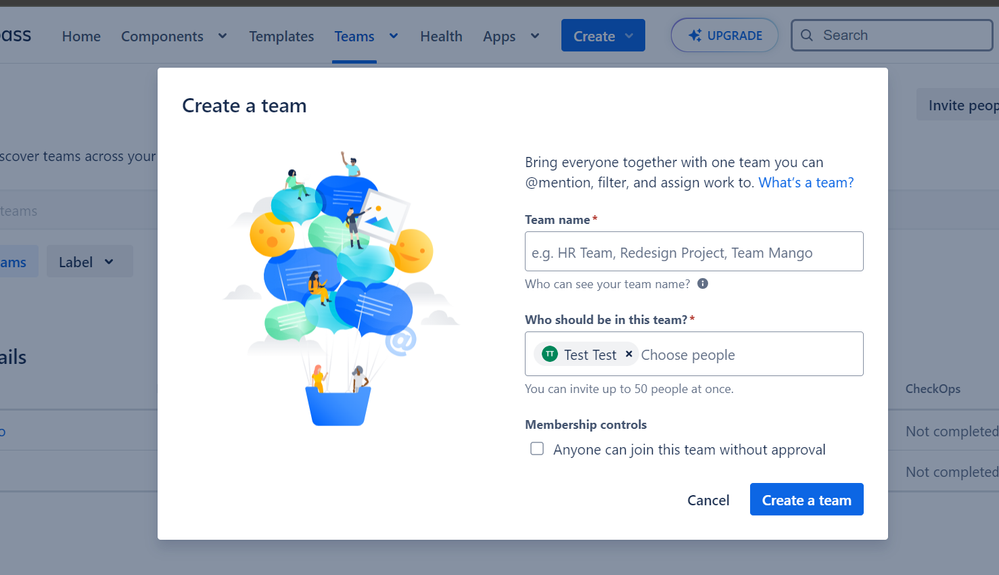Screen dimensions: 999x575
Task: Go to the Home tab
Action: tap(81, 36)
